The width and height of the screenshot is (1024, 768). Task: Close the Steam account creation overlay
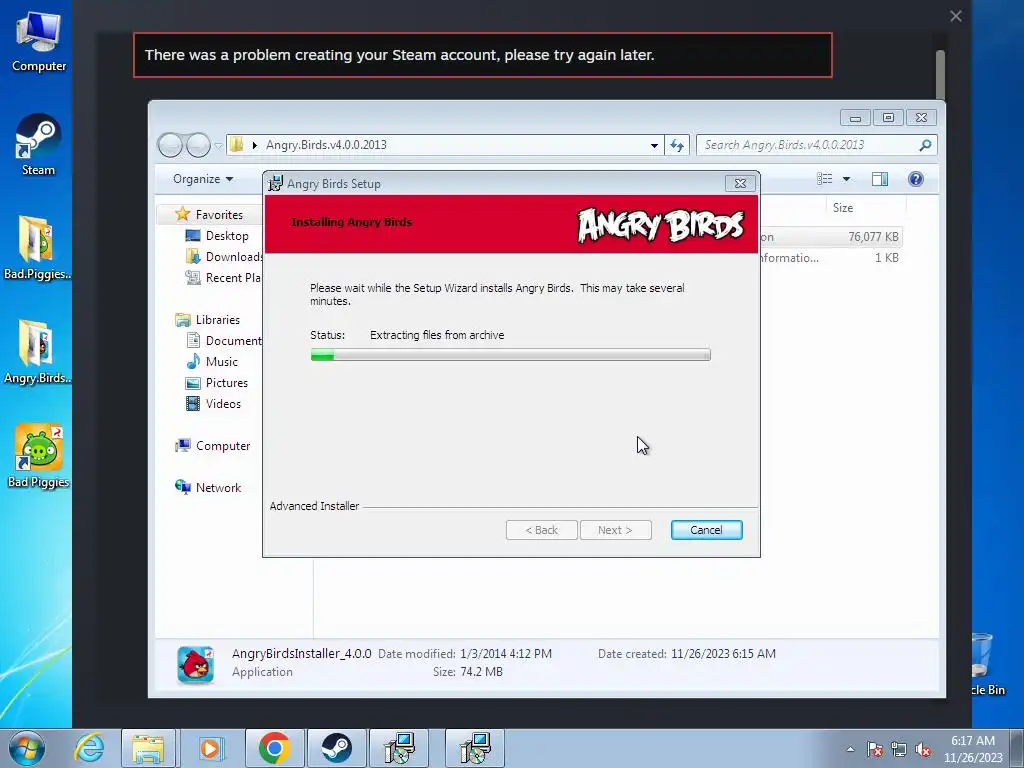click(955, 16)
